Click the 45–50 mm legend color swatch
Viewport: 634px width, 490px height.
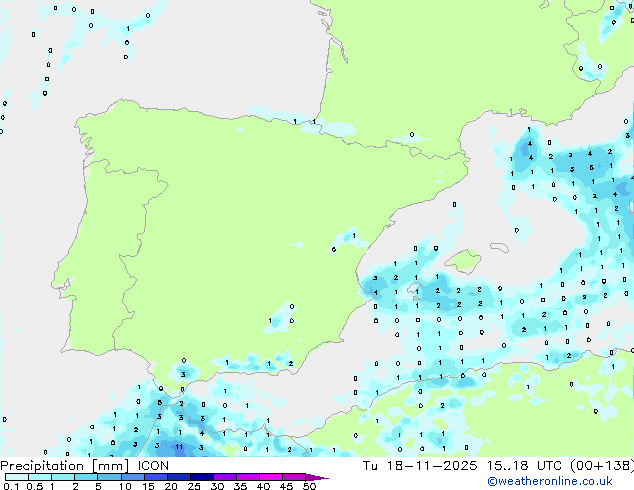coord(294,477)
